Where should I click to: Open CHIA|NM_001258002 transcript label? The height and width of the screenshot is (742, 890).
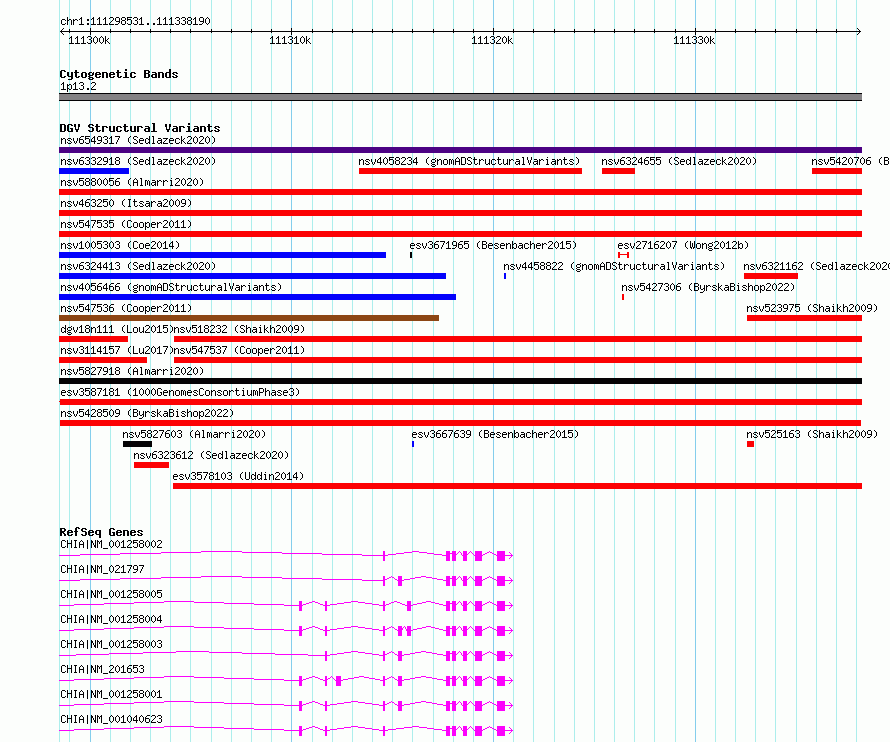[111, 544]
